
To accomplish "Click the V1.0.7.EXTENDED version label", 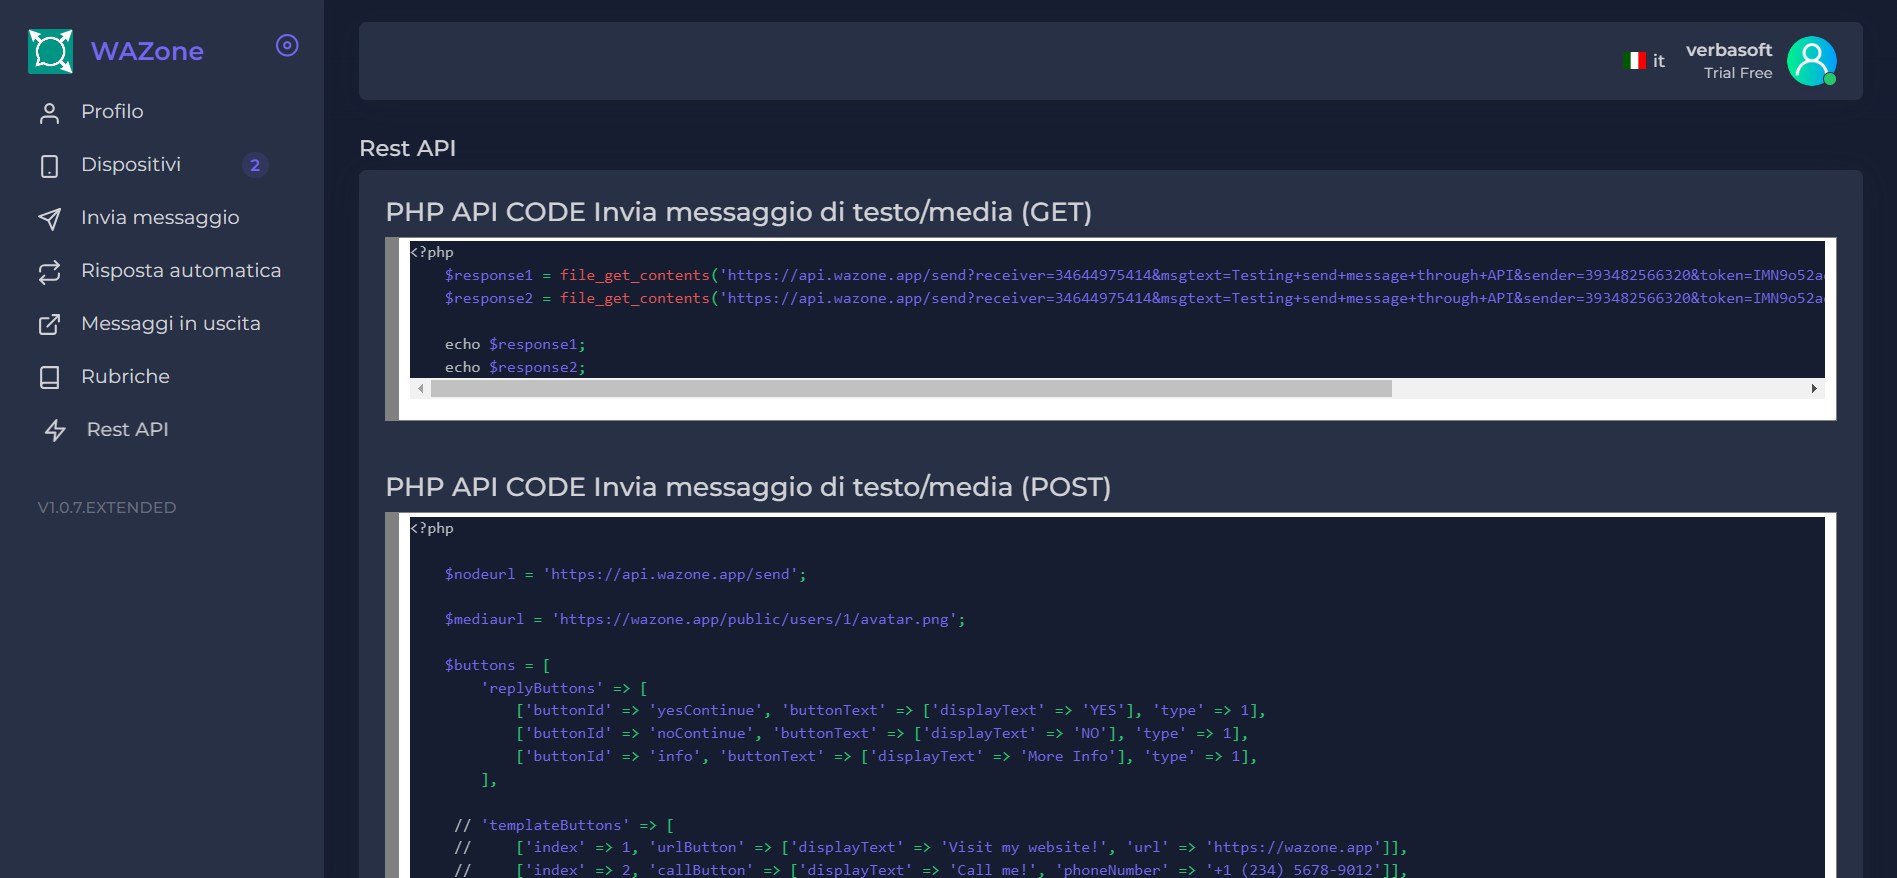I will [107, 508].
